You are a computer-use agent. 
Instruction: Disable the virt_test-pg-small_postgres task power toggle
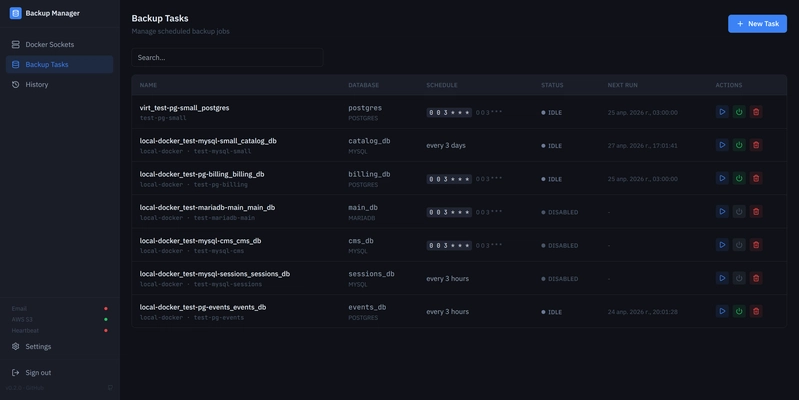(739, 112)
